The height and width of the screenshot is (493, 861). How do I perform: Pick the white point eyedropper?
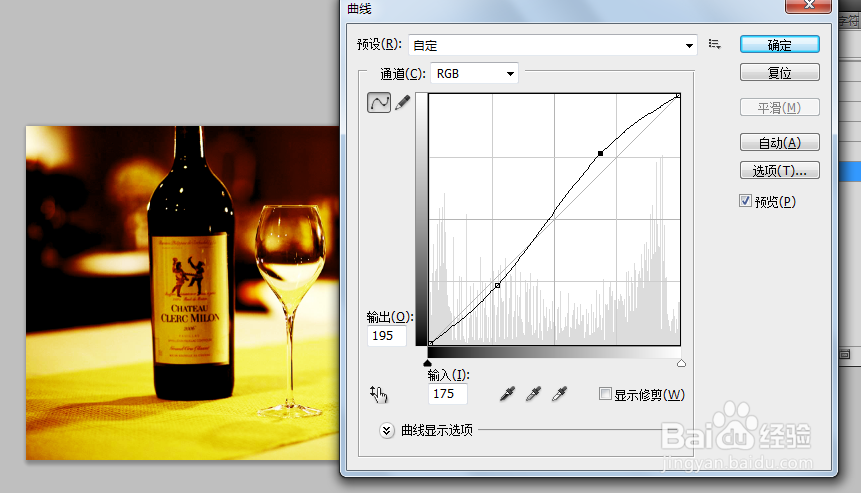[559, 394]
